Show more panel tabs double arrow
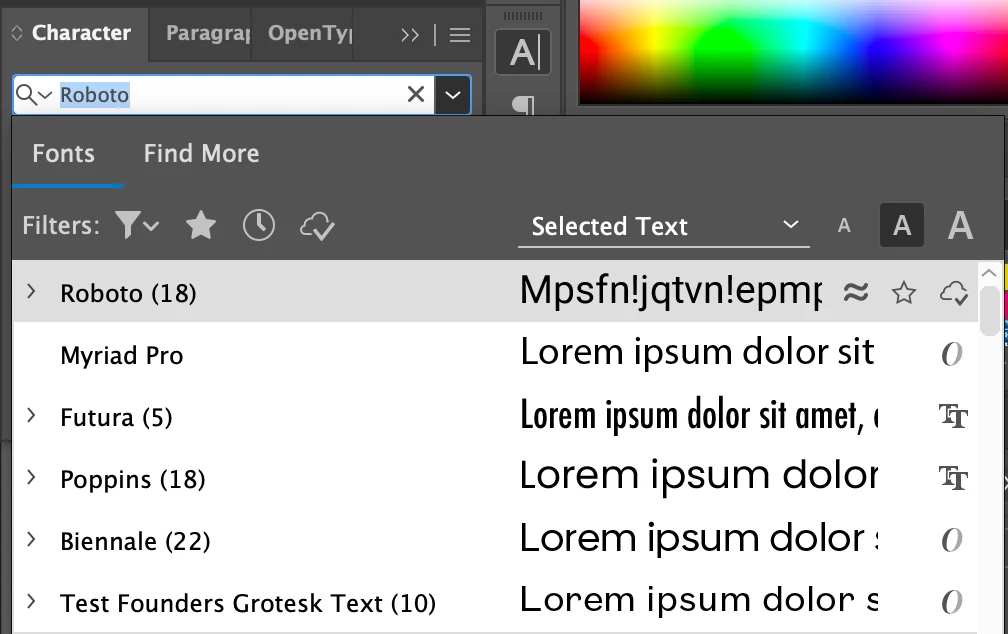1008x634 pixels. [x=410, y=35]
